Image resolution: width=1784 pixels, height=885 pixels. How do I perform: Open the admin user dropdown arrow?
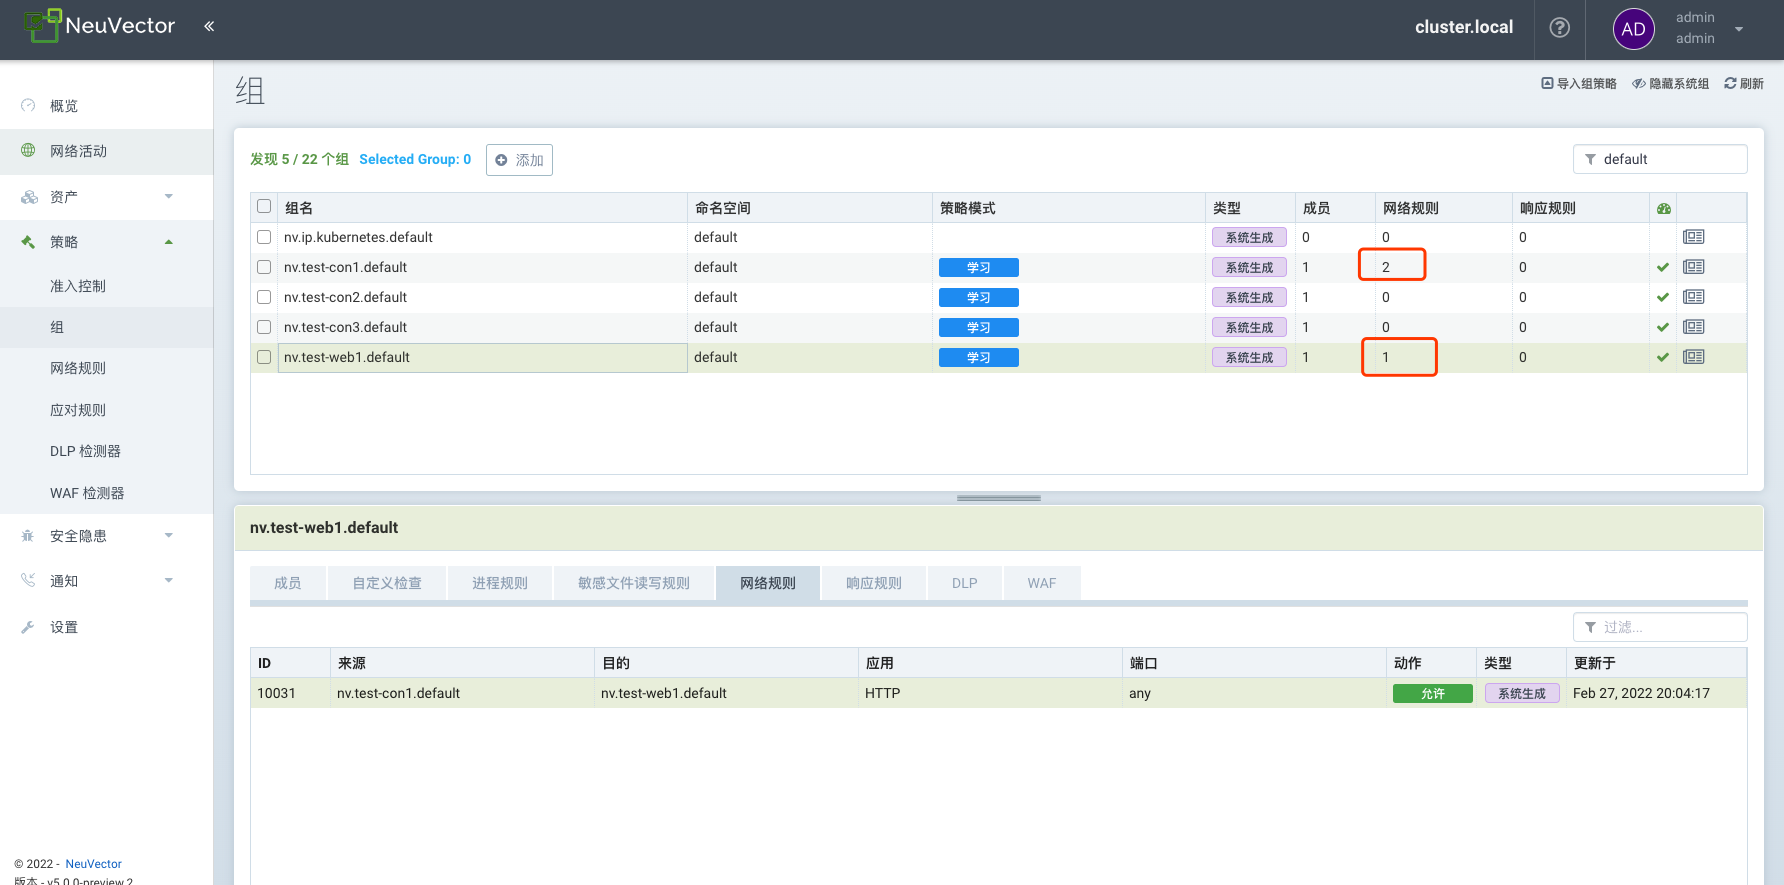1739,29
